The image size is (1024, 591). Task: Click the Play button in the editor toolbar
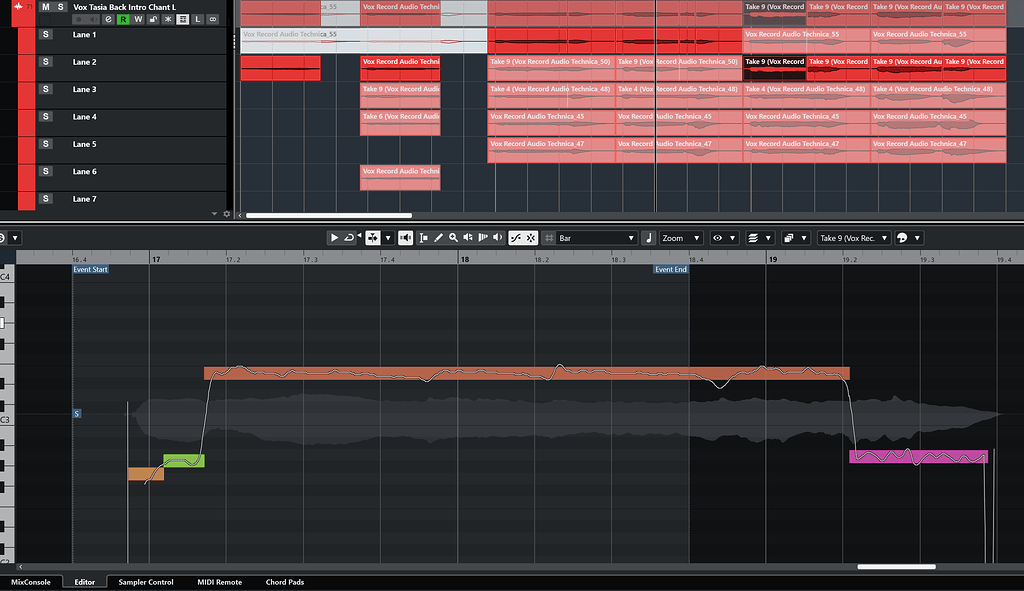click(335, 238)
